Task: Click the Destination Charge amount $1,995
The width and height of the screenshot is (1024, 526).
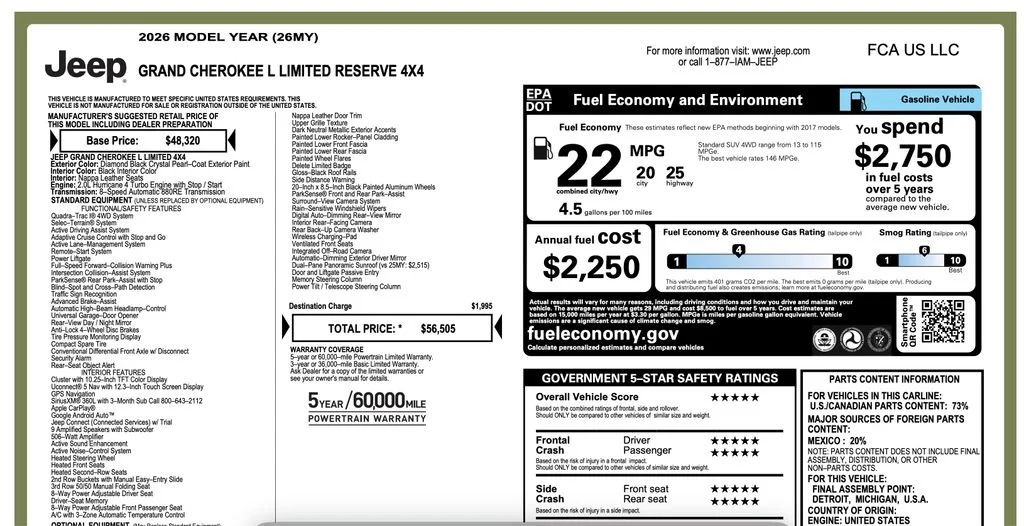Action: (x=482, y=306)
